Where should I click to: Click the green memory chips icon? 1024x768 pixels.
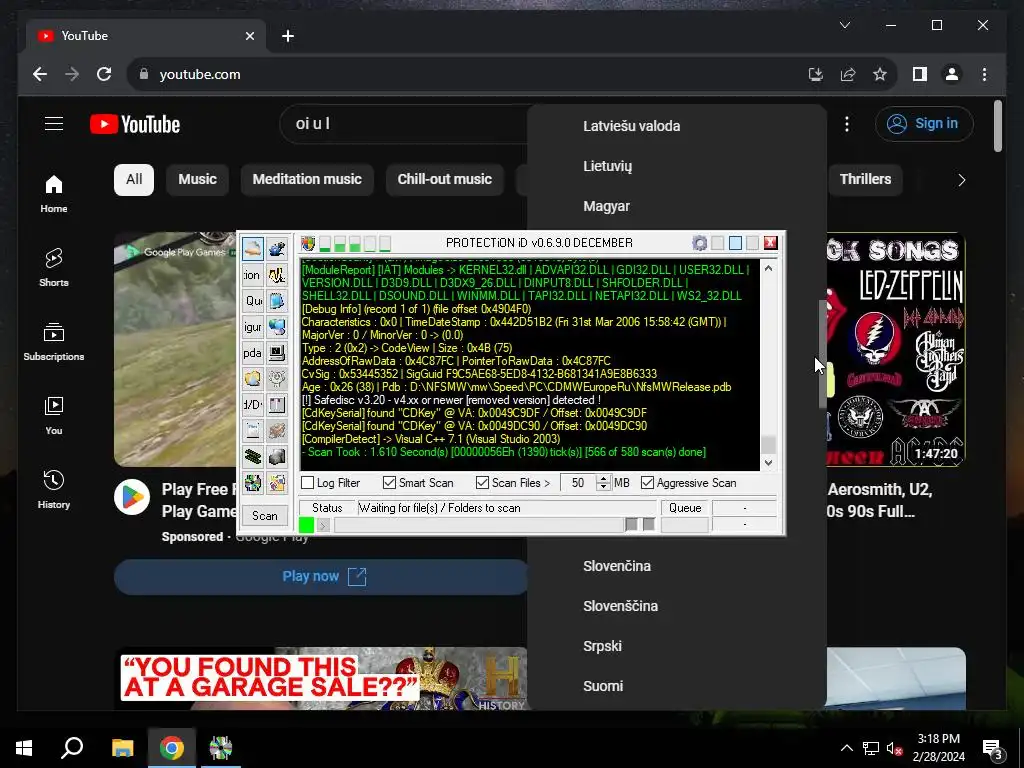point(253,456)
